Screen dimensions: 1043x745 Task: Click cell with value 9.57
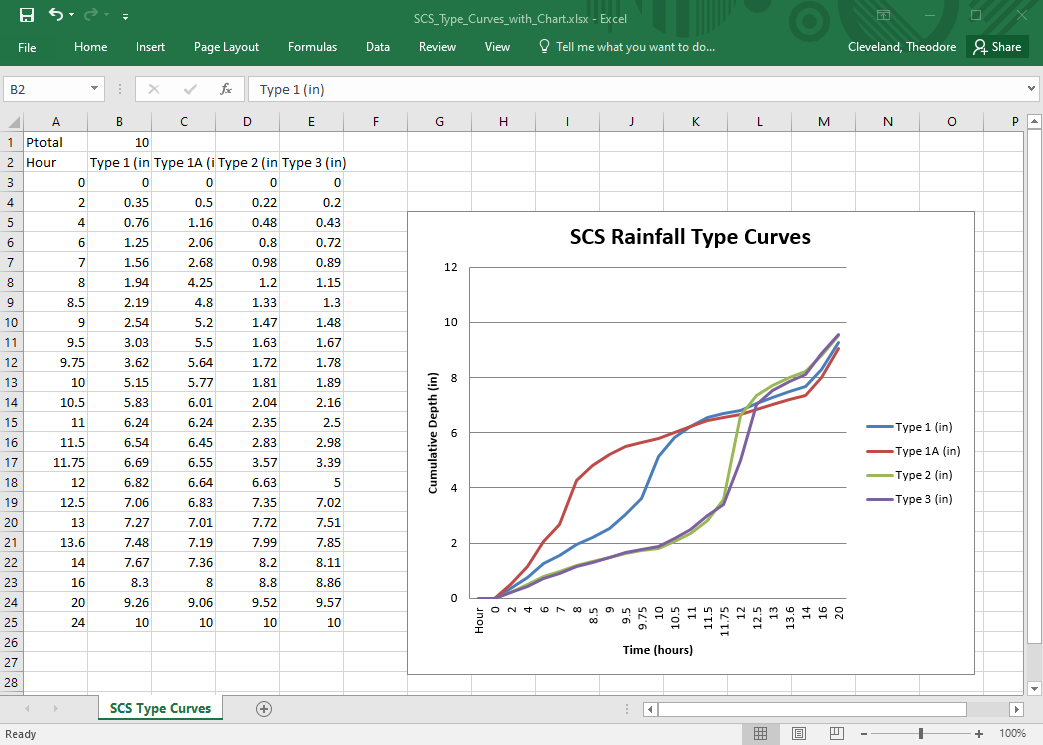click(311, 602)
